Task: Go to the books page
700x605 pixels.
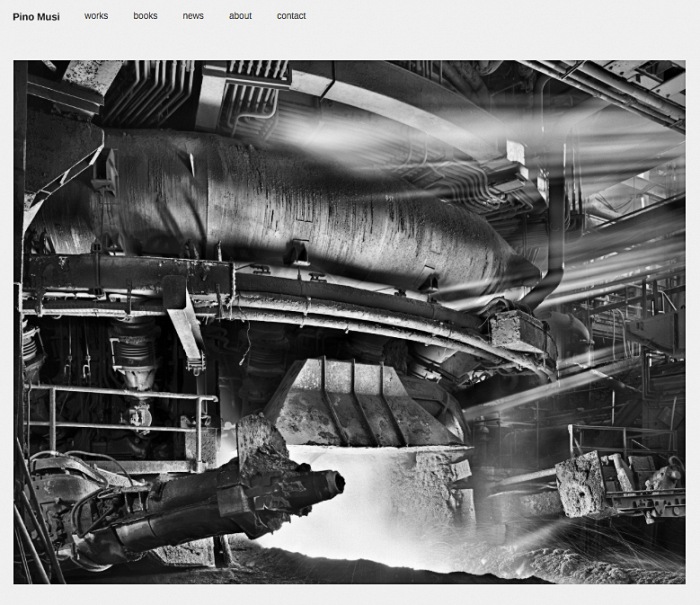Action: click(x=145, y=16)
